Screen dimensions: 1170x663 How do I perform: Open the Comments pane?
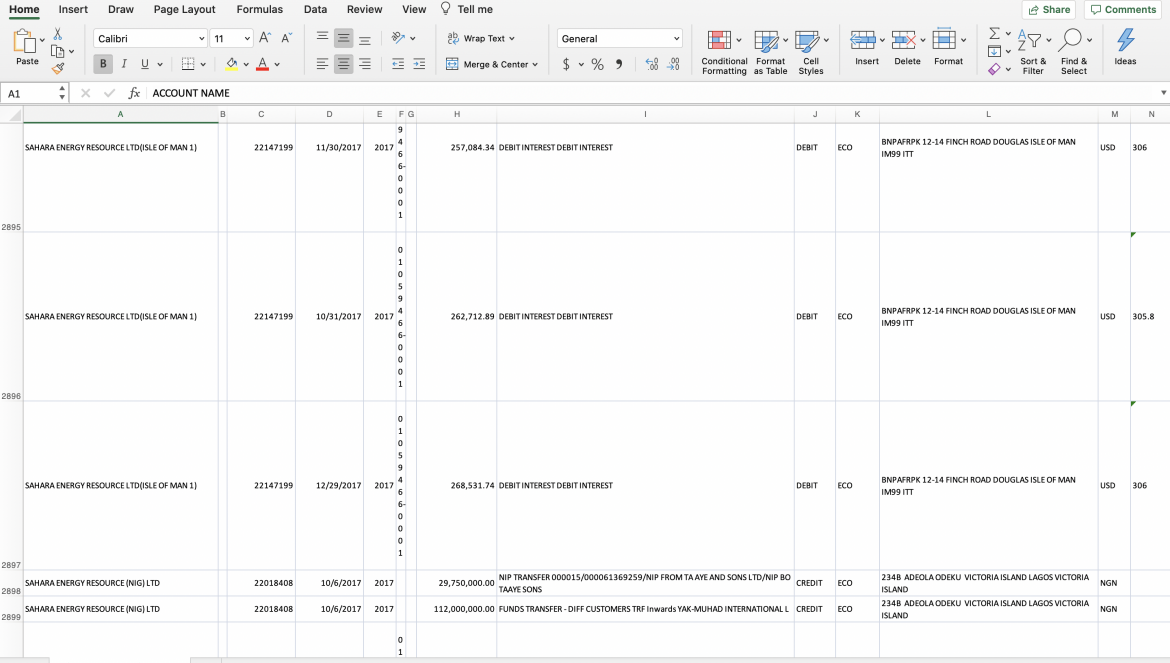click(x=1123, y=10)
